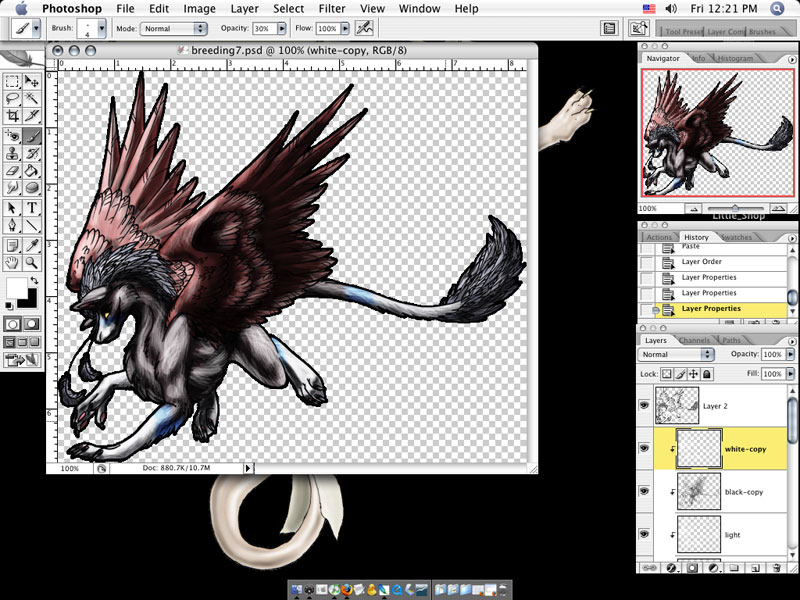The image size is (800, 600).
Task: Hide the black-copy layer
Action: [x=644, y=491]
